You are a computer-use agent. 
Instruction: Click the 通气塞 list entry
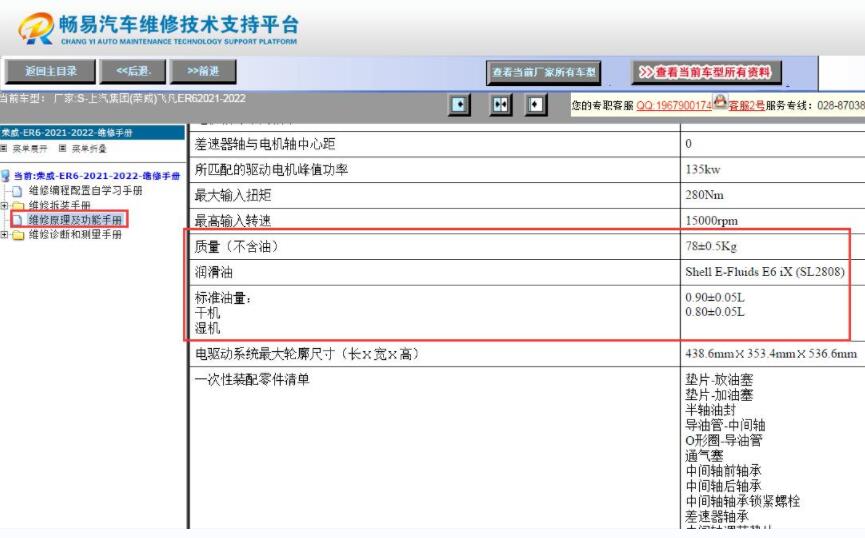[x=704, y=456]
